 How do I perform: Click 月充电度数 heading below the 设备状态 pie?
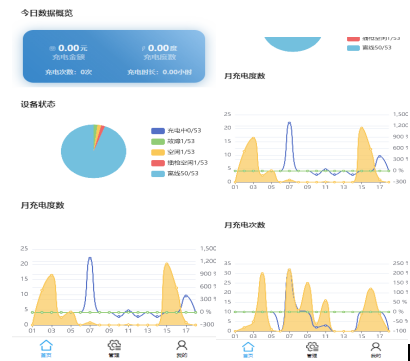click(42, 205)
